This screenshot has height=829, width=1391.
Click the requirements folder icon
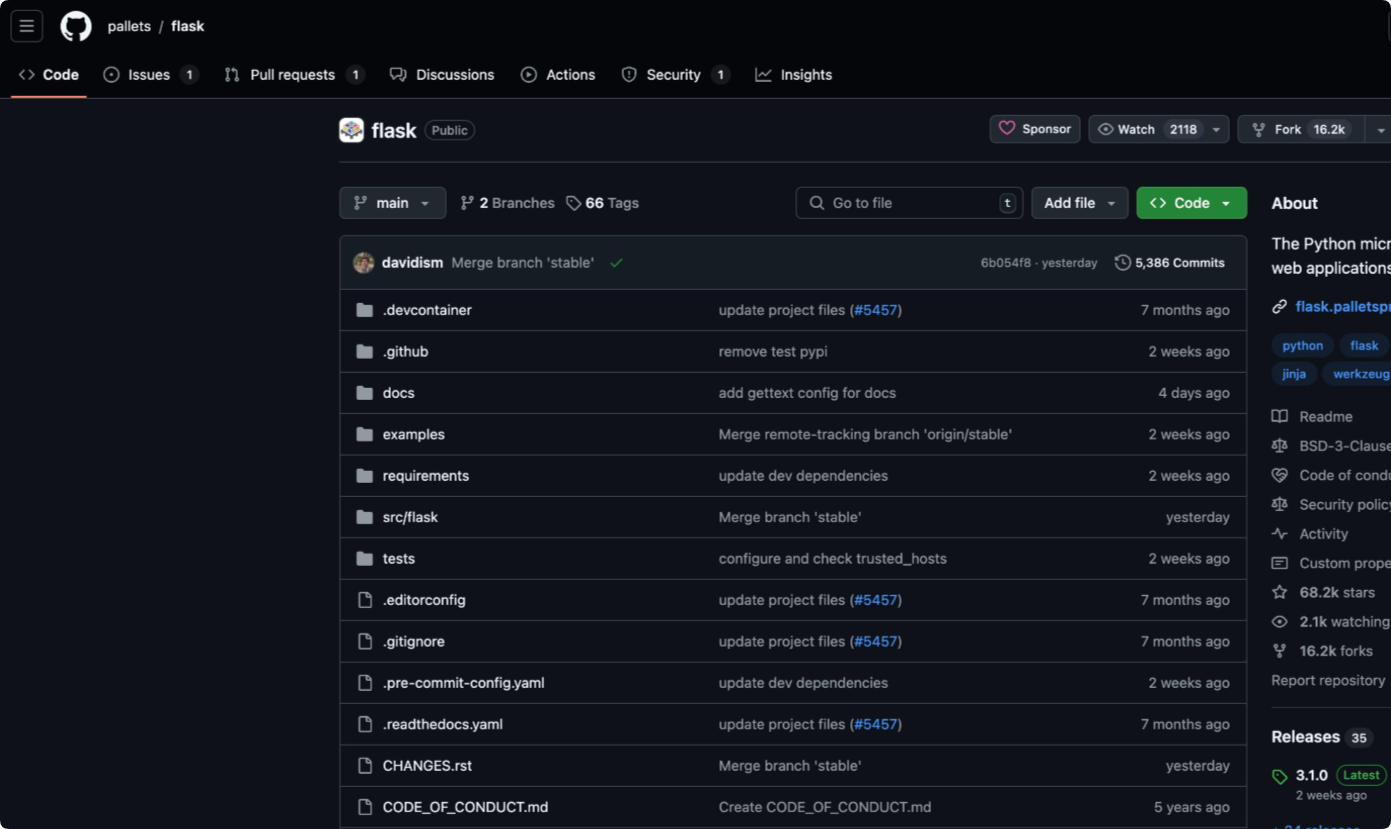click(x=365, y=476)
